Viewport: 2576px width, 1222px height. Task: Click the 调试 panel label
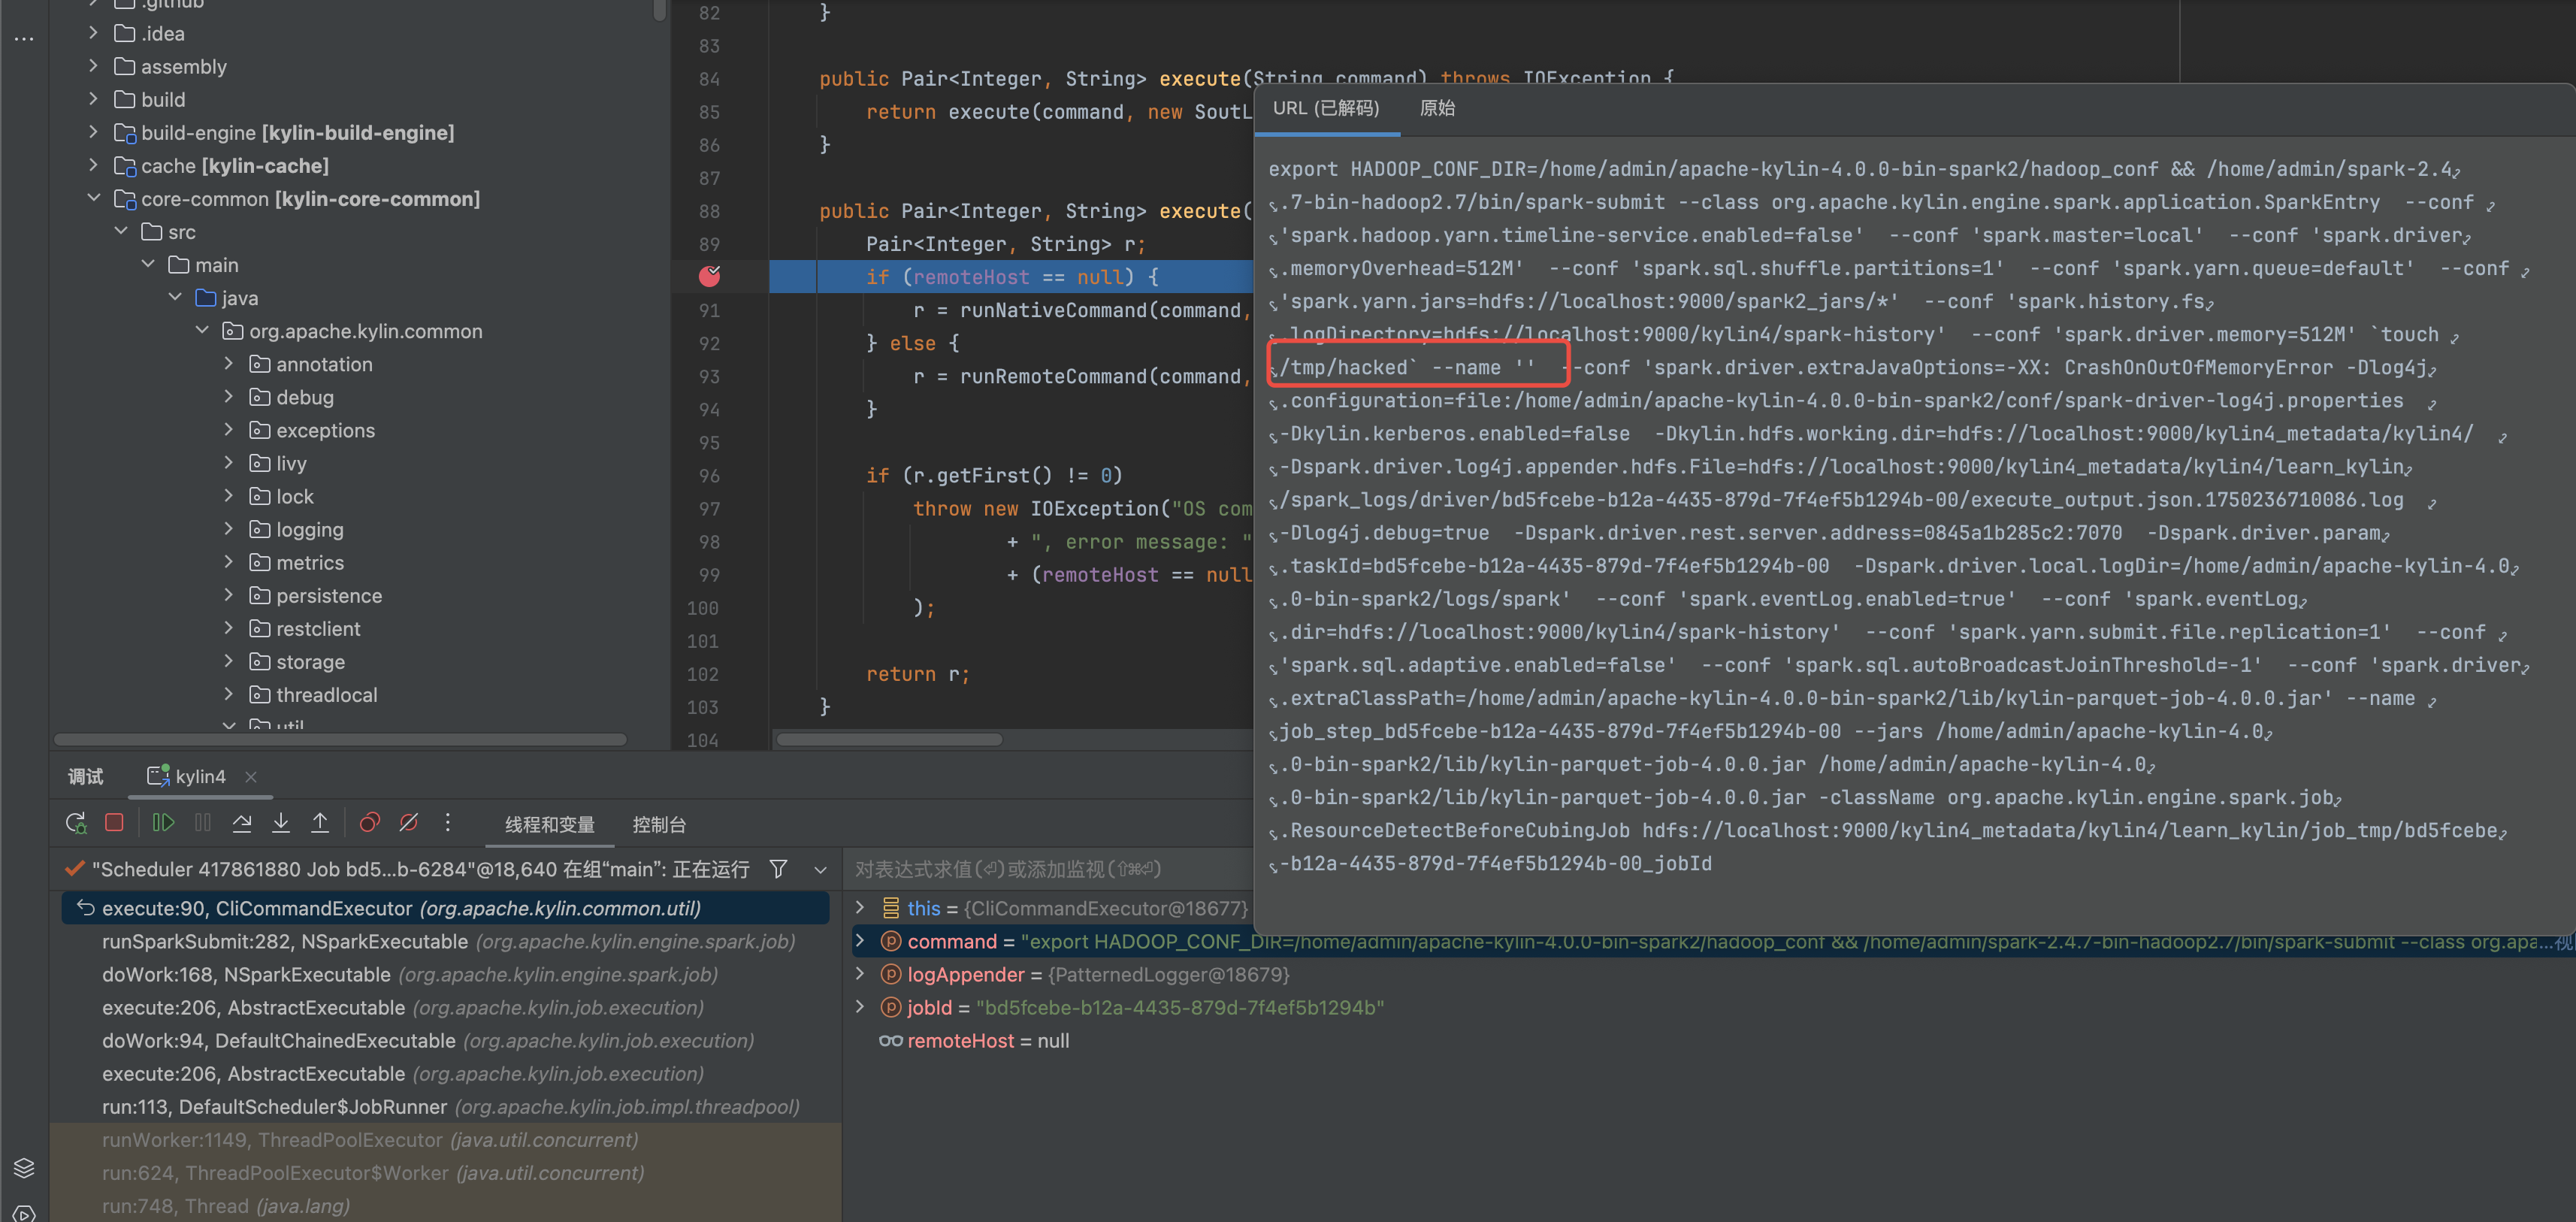point(85,777)
